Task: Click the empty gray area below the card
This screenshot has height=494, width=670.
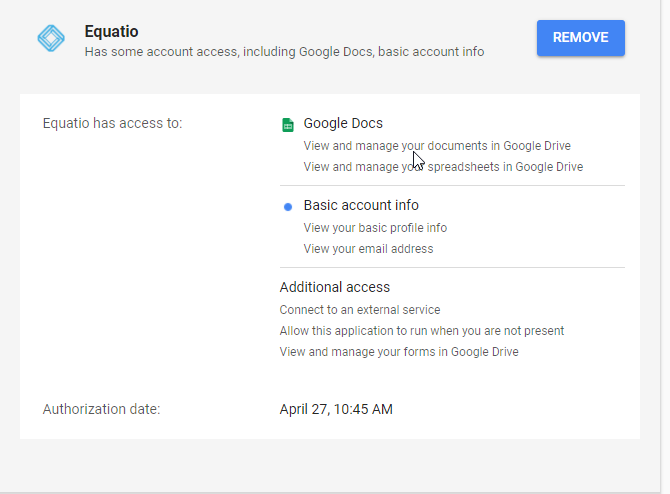Action: point(330,465)
